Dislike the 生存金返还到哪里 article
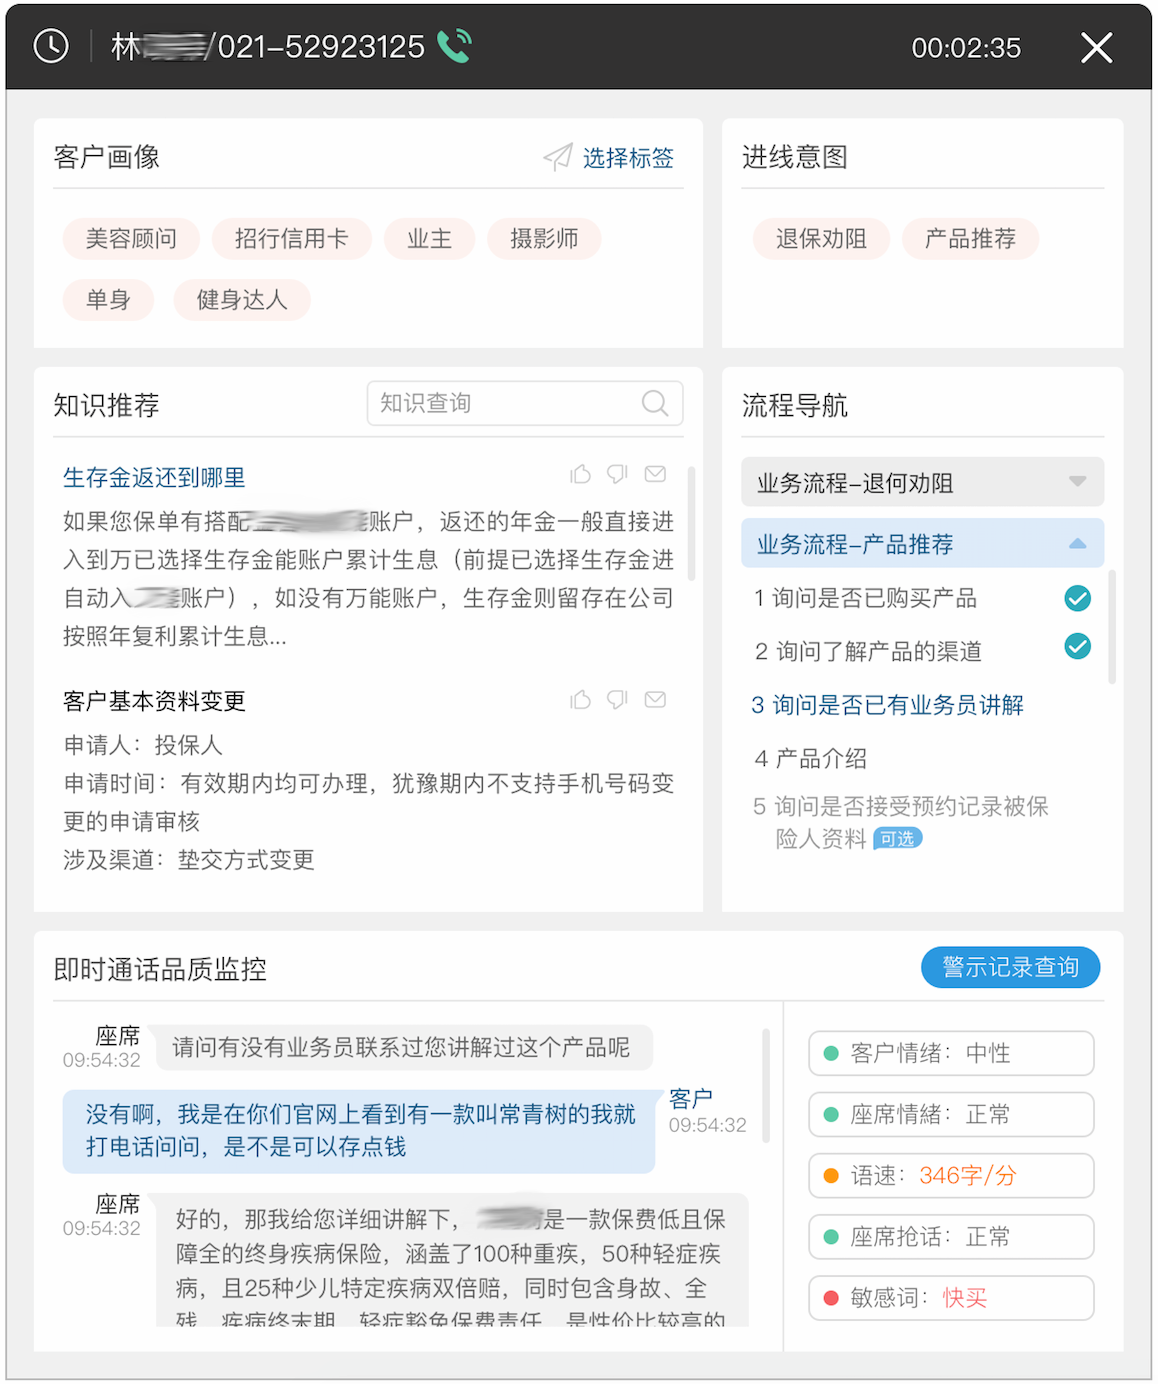The height and width of the screenshot is (1384, 1158). [618, 474]
